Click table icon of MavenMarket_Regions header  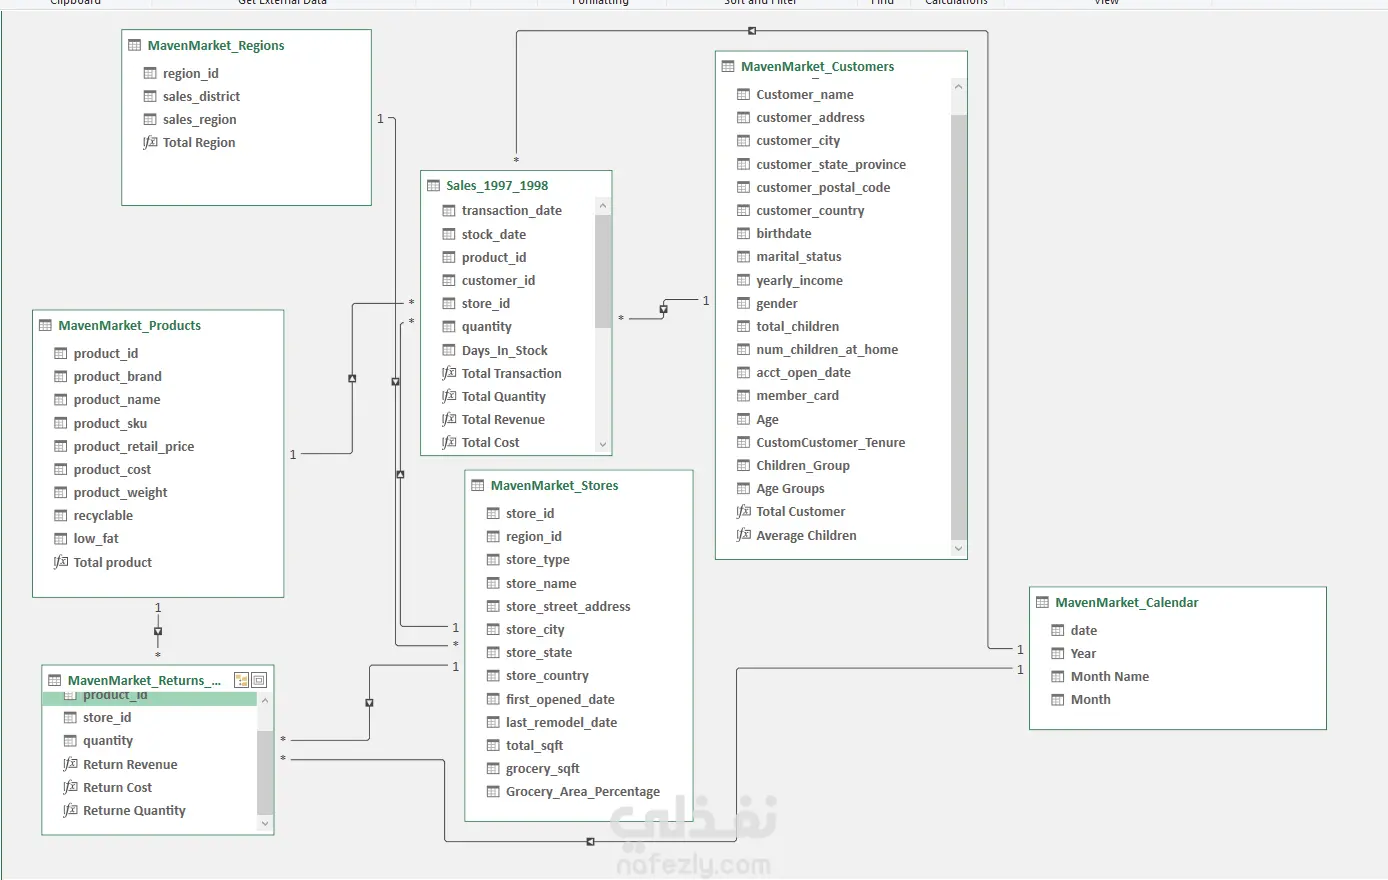click(135, 45)
